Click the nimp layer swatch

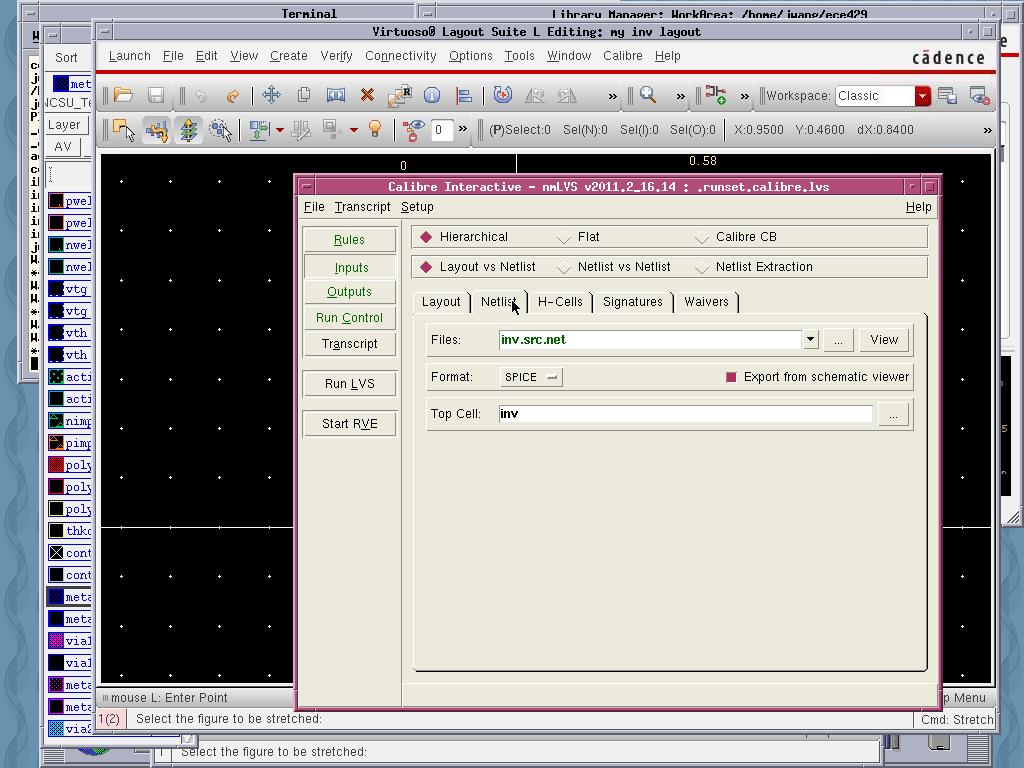56,421
